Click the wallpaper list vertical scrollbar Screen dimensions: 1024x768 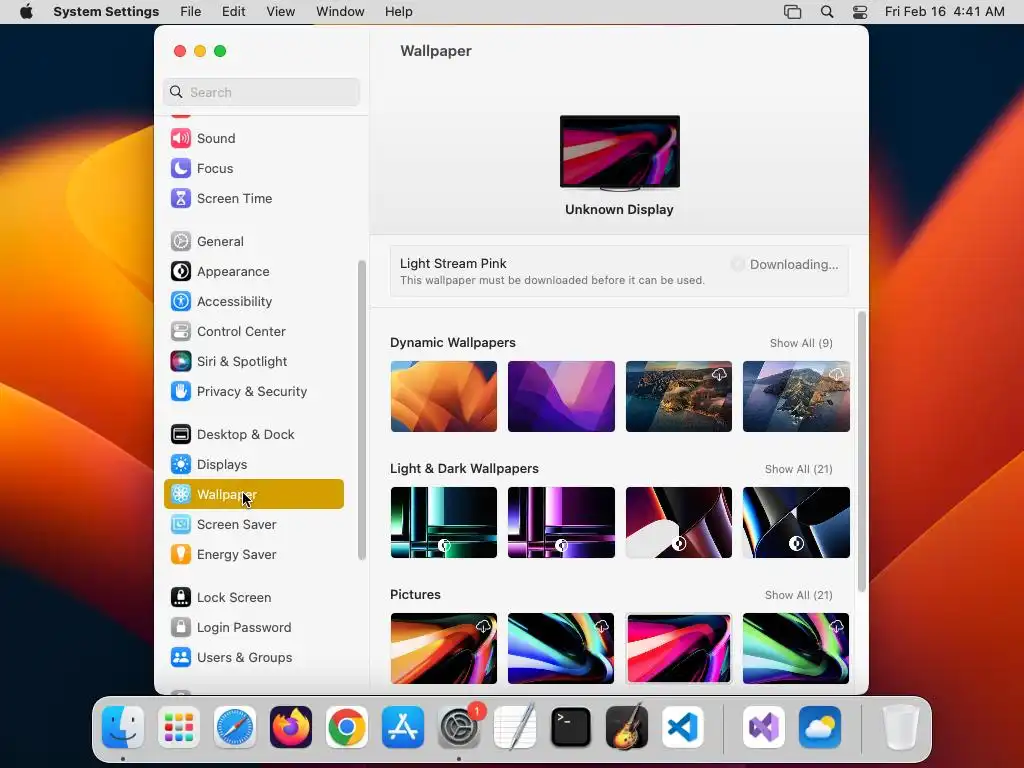click(x=862, y=452)
